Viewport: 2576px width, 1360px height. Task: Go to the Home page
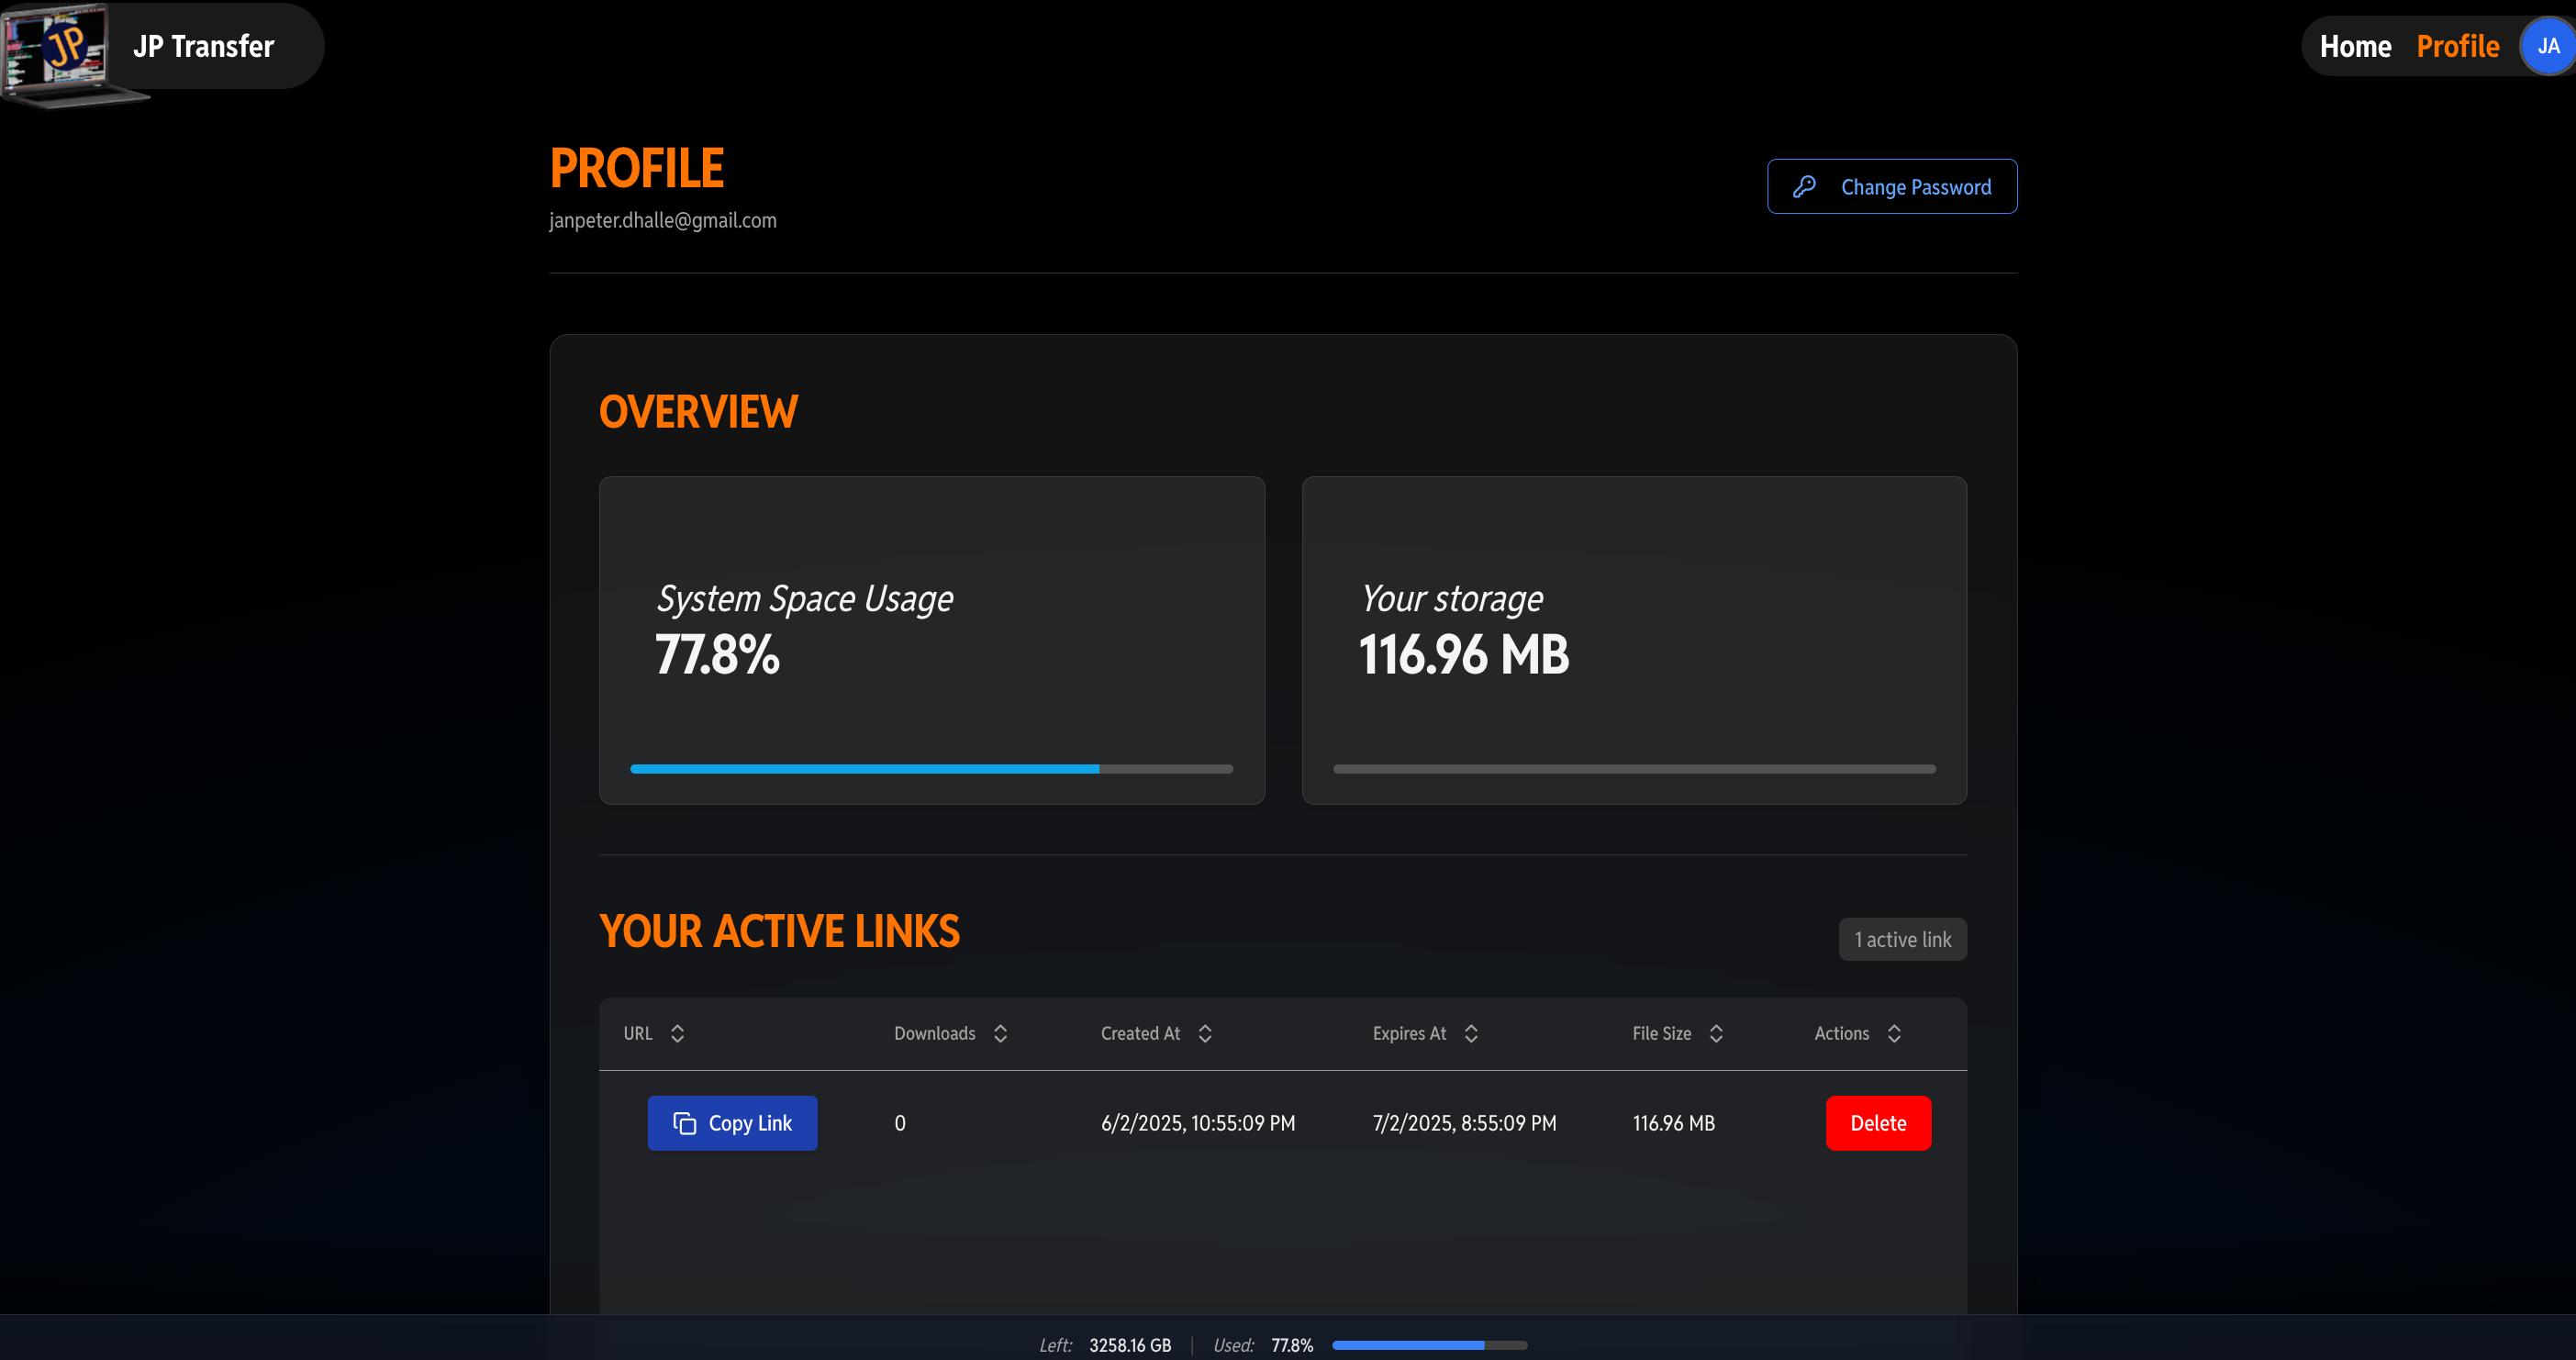pyautogui.click(x=2355, y=46)
